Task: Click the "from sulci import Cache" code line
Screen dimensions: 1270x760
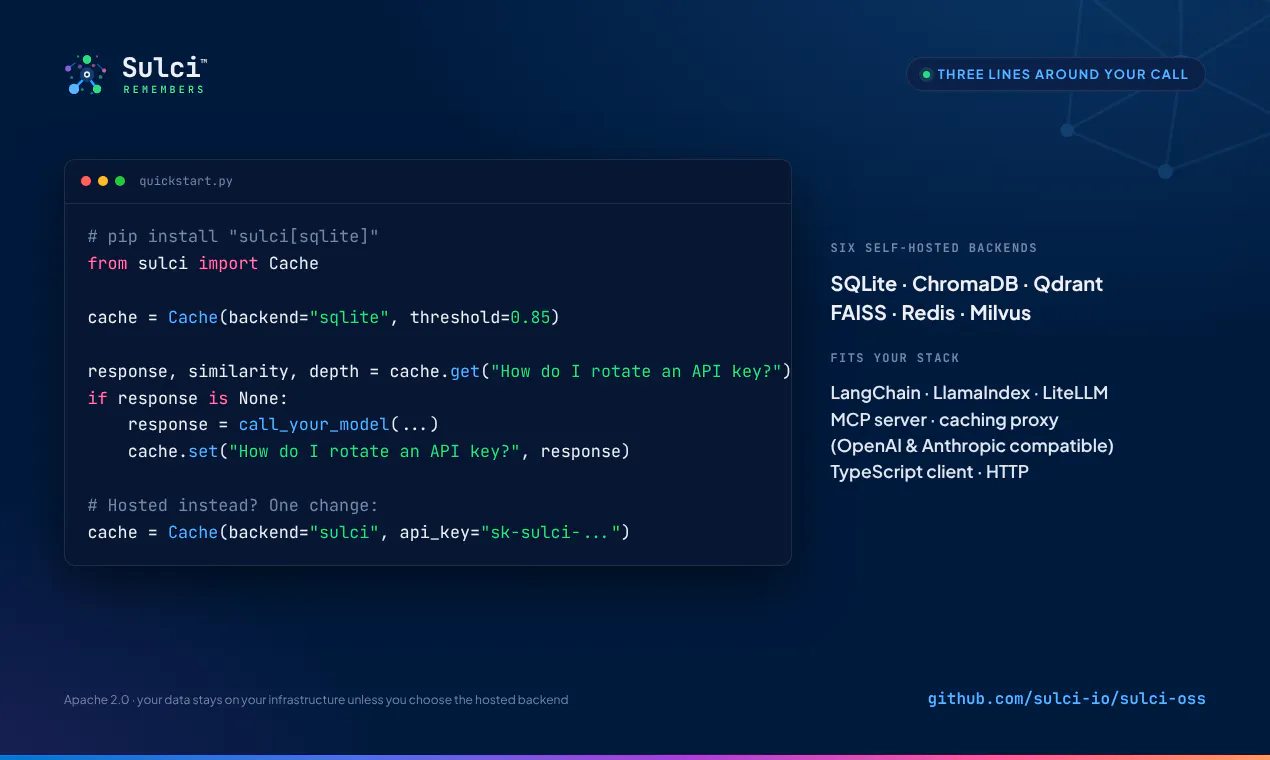Action: (203, 264)
